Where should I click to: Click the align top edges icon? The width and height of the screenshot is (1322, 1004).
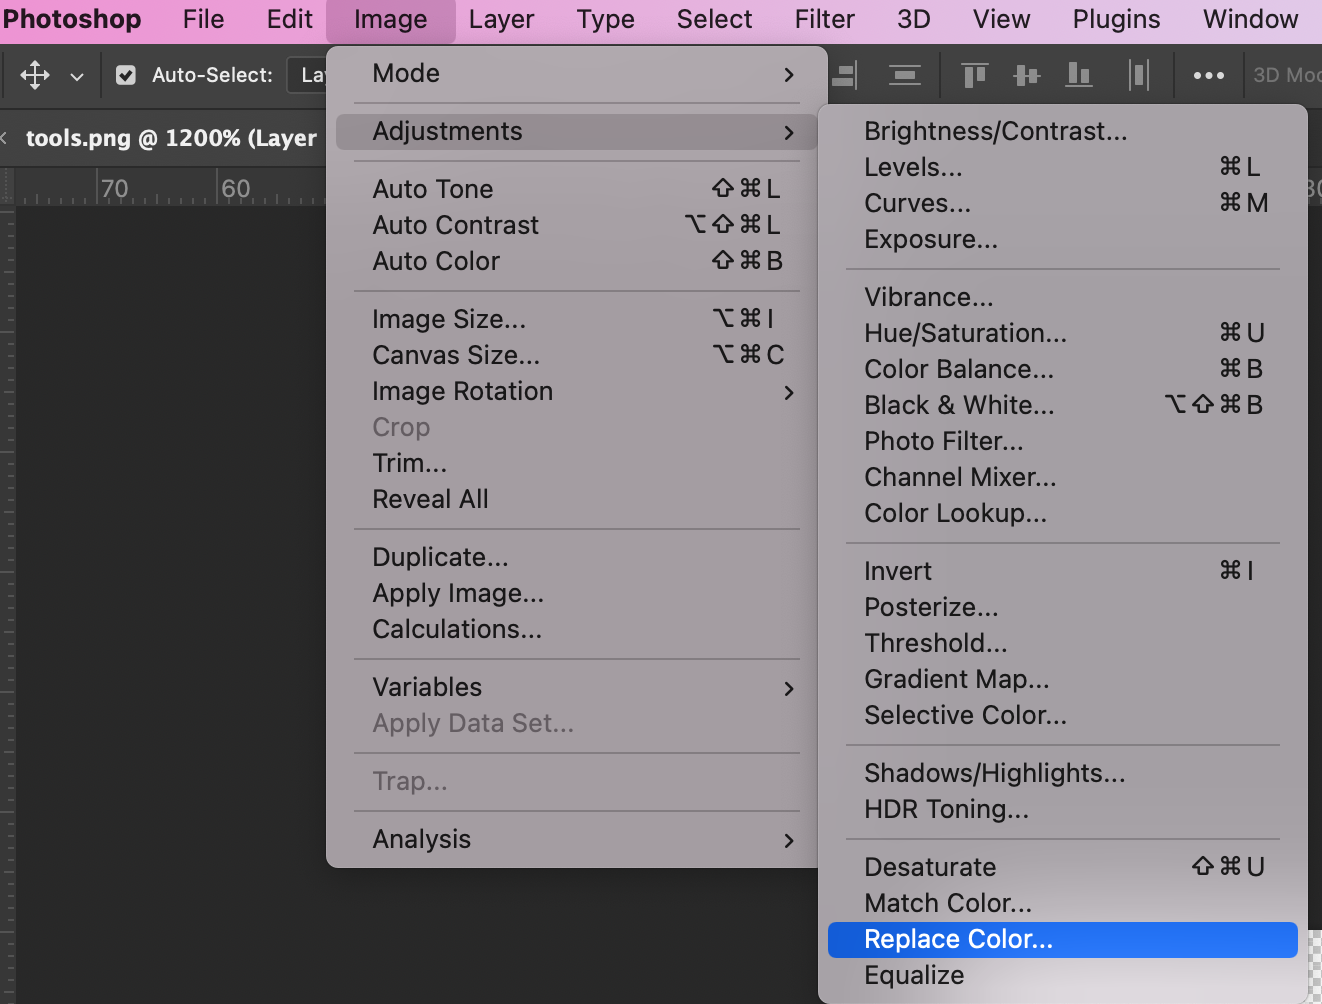click(x=974, y=75)
